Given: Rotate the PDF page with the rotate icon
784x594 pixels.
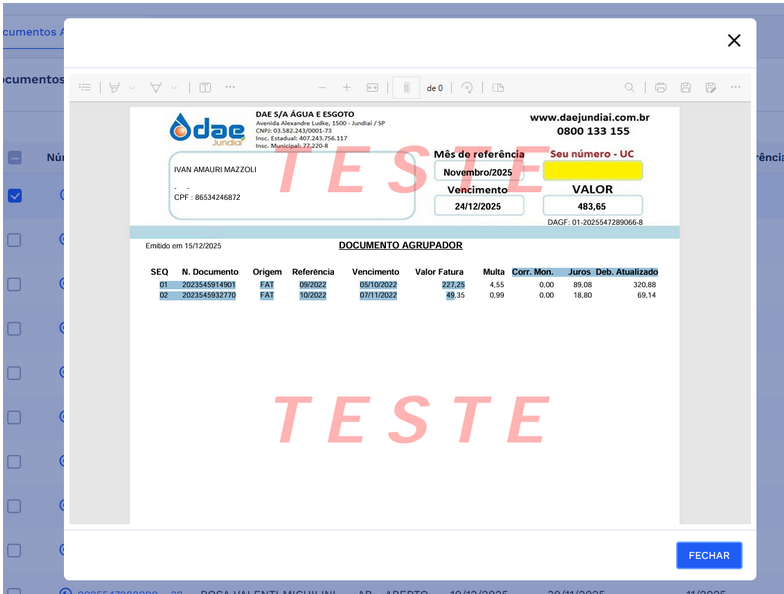Looking at the screenshot, I should pos(467,88).
